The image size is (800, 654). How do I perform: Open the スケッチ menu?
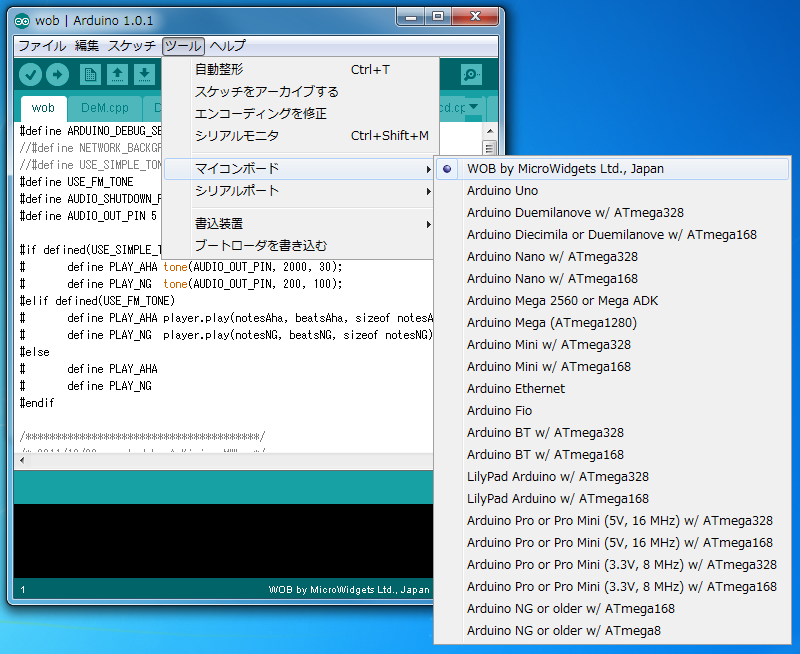[132, 46]
